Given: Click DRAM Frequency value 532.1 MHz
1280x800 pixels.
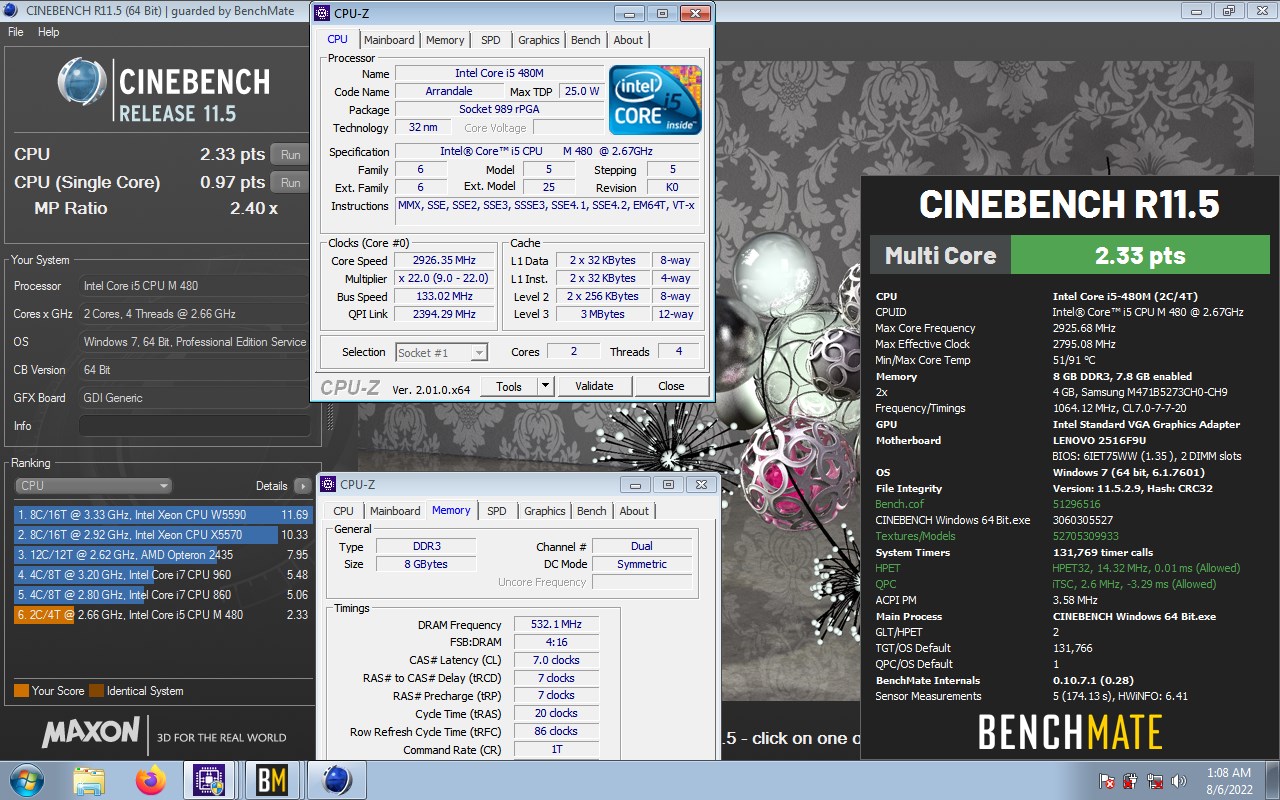Looking at the screenshot, I should click(558, 624).
